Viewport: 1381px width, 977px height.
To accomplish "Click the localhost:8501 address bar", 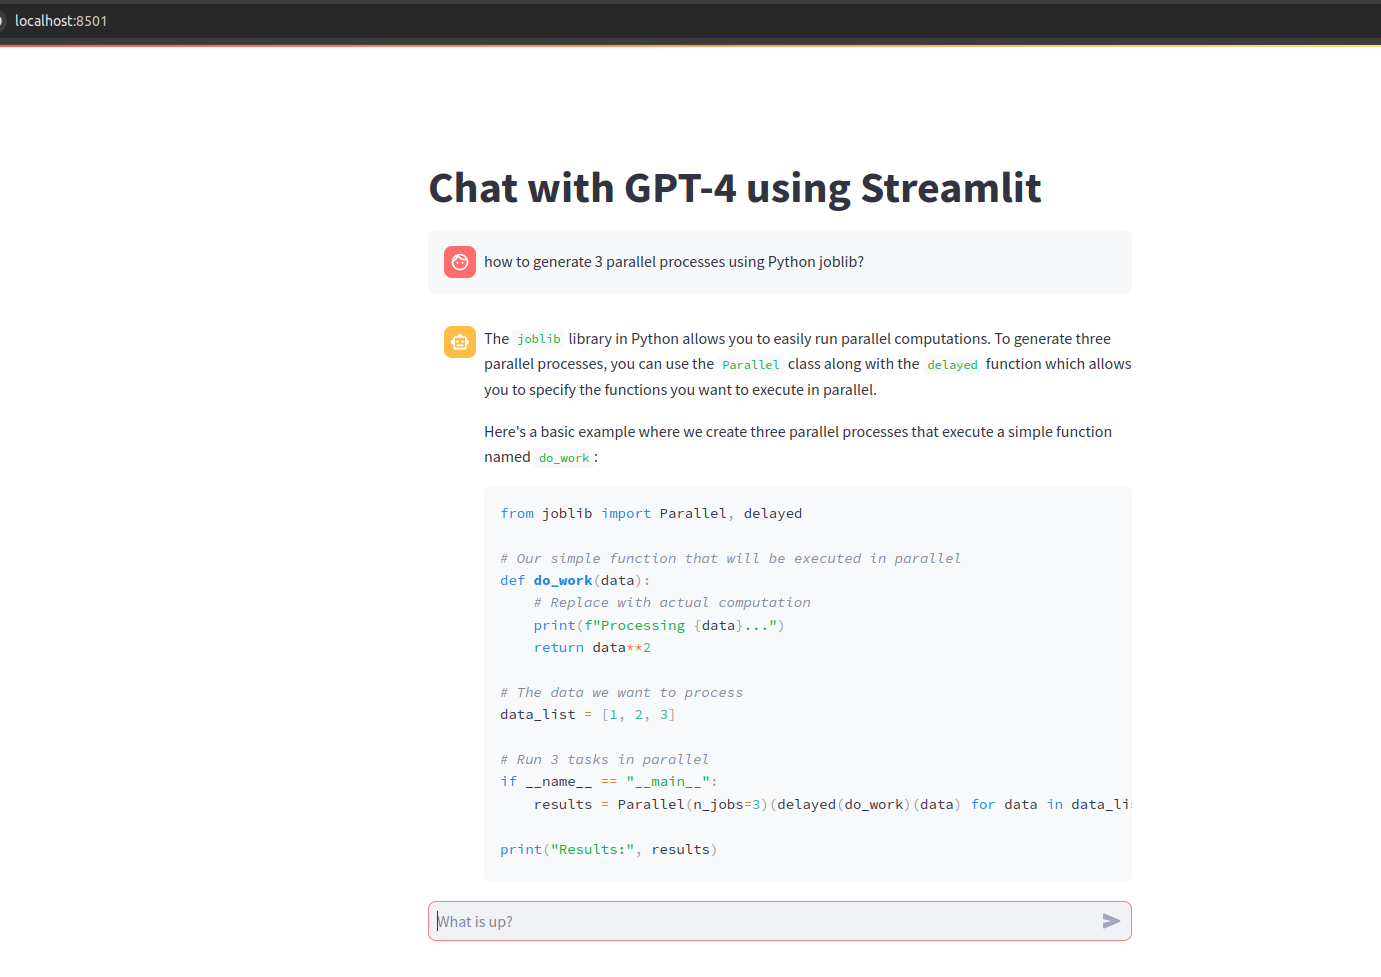I will click(61, 21).
